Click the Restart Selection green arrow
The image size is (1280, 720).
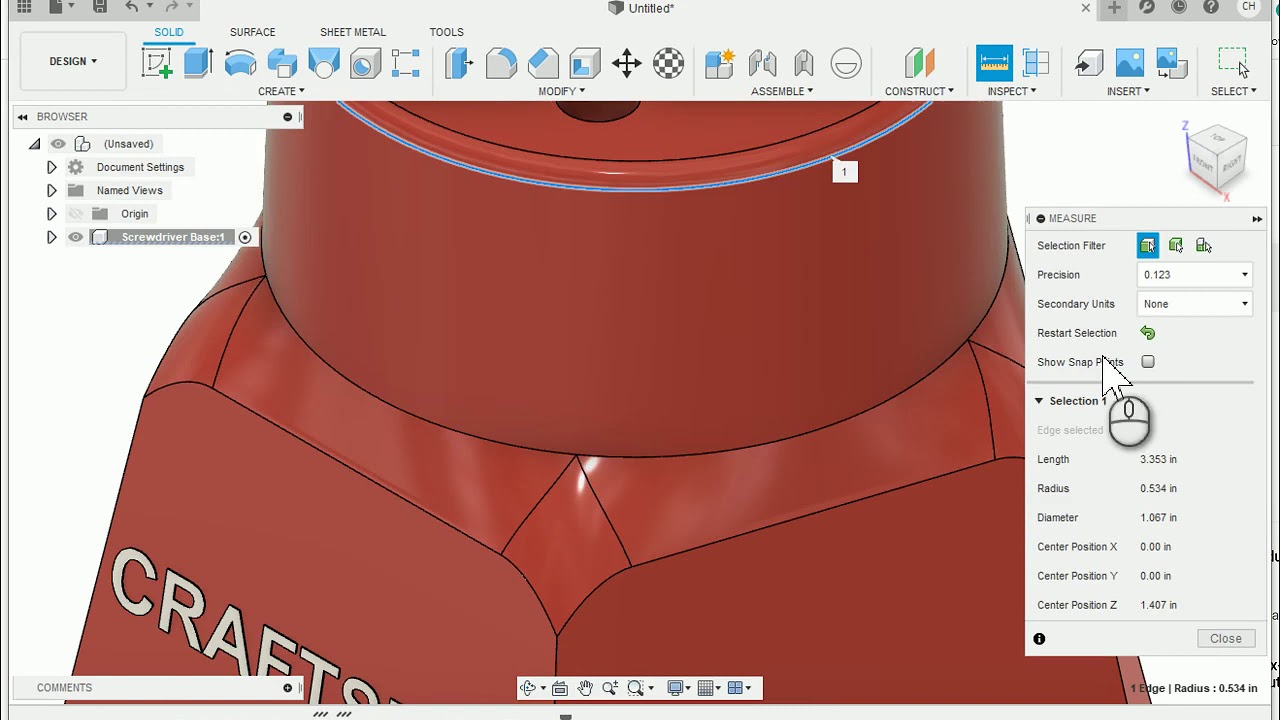[x=1148, y=333]
